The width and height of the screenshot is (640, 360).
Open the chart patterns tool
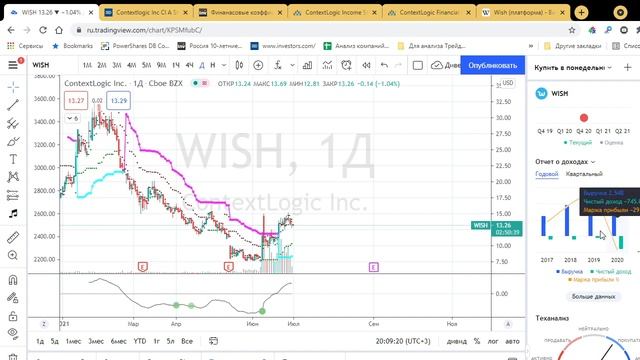click(13, 177)
